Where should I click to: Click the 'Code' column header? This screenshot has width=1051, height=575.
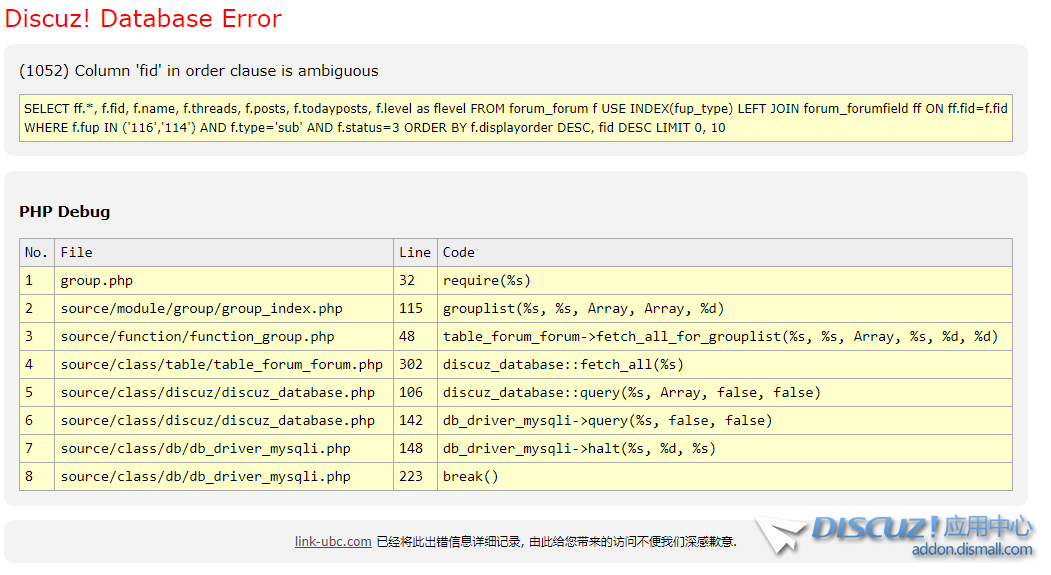[x=725, y=253]
